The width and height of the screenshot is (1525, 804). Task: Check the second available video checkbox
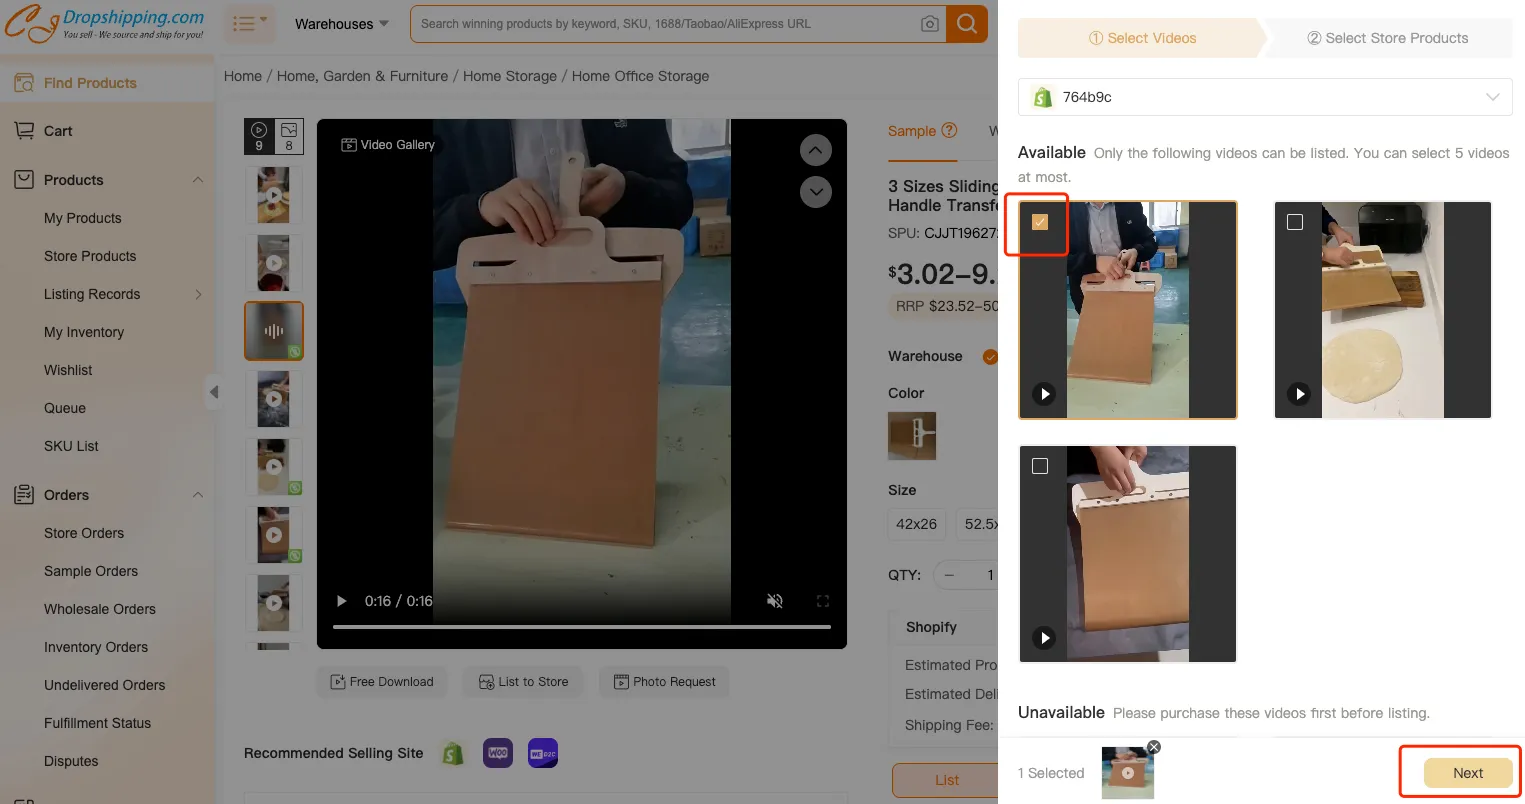click(x=1295, y=222)
